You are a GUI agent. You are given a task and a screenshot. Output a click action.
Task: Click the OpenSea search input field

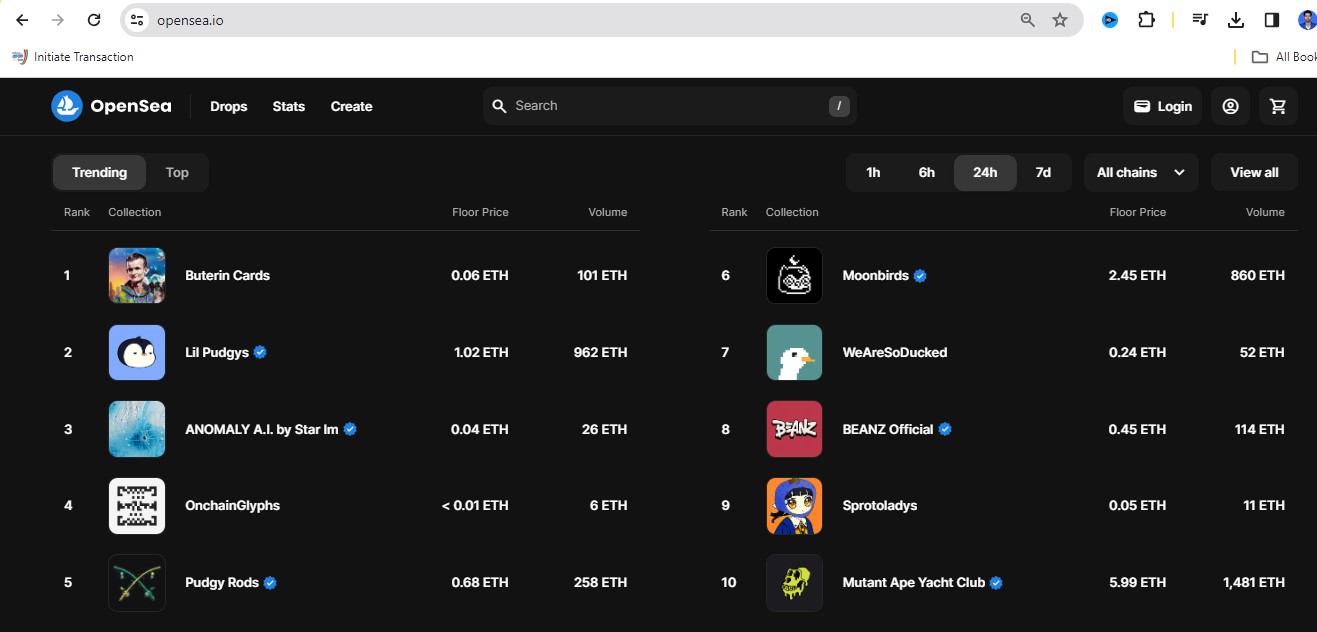670,106
